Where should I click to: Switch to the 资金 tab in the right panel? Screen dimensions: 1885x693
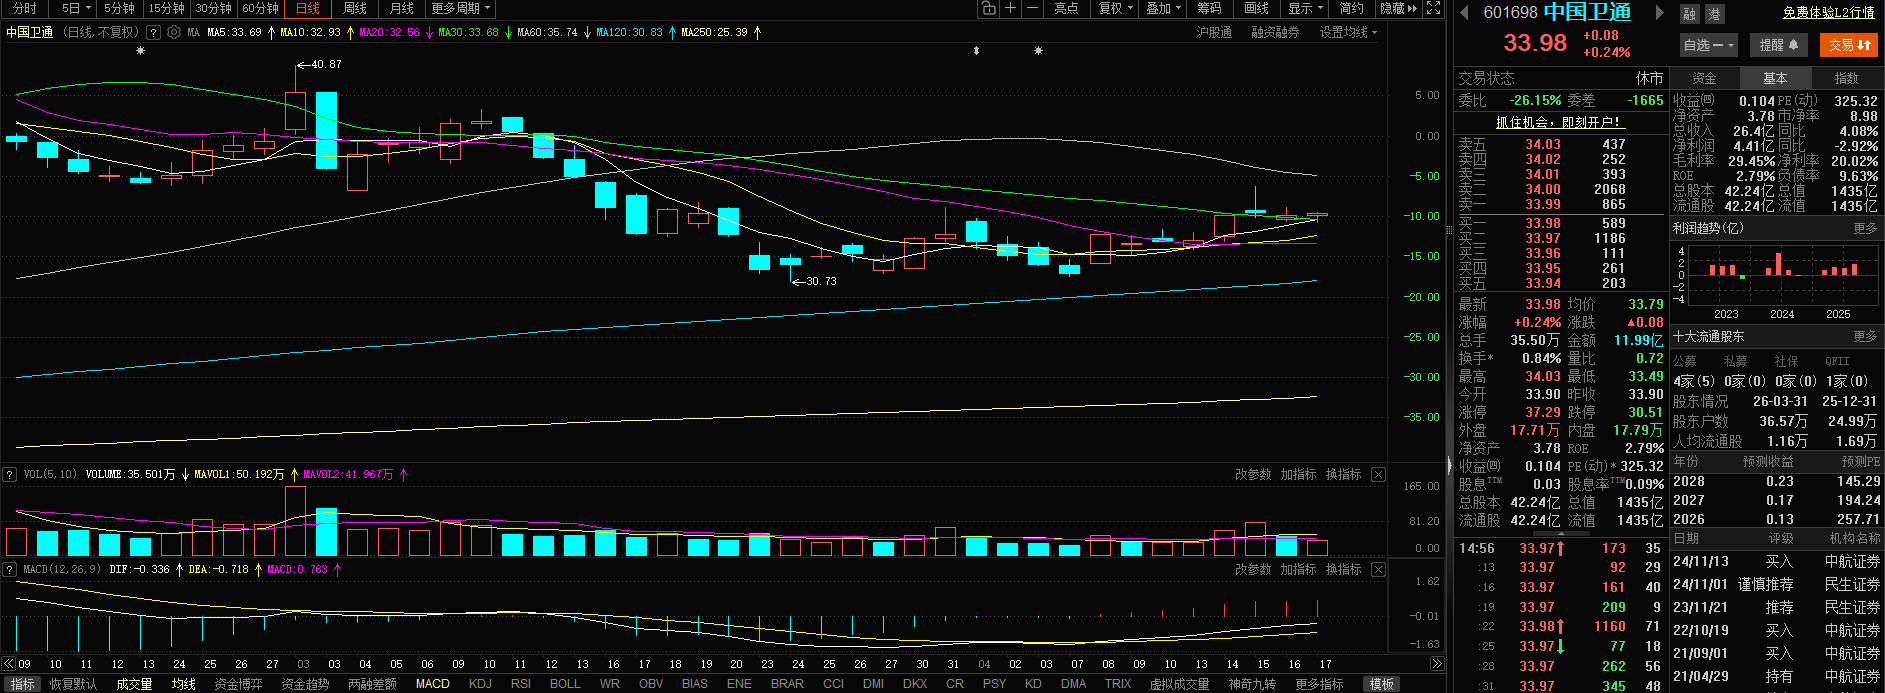pyautogui.click(x=1704, y=78)
